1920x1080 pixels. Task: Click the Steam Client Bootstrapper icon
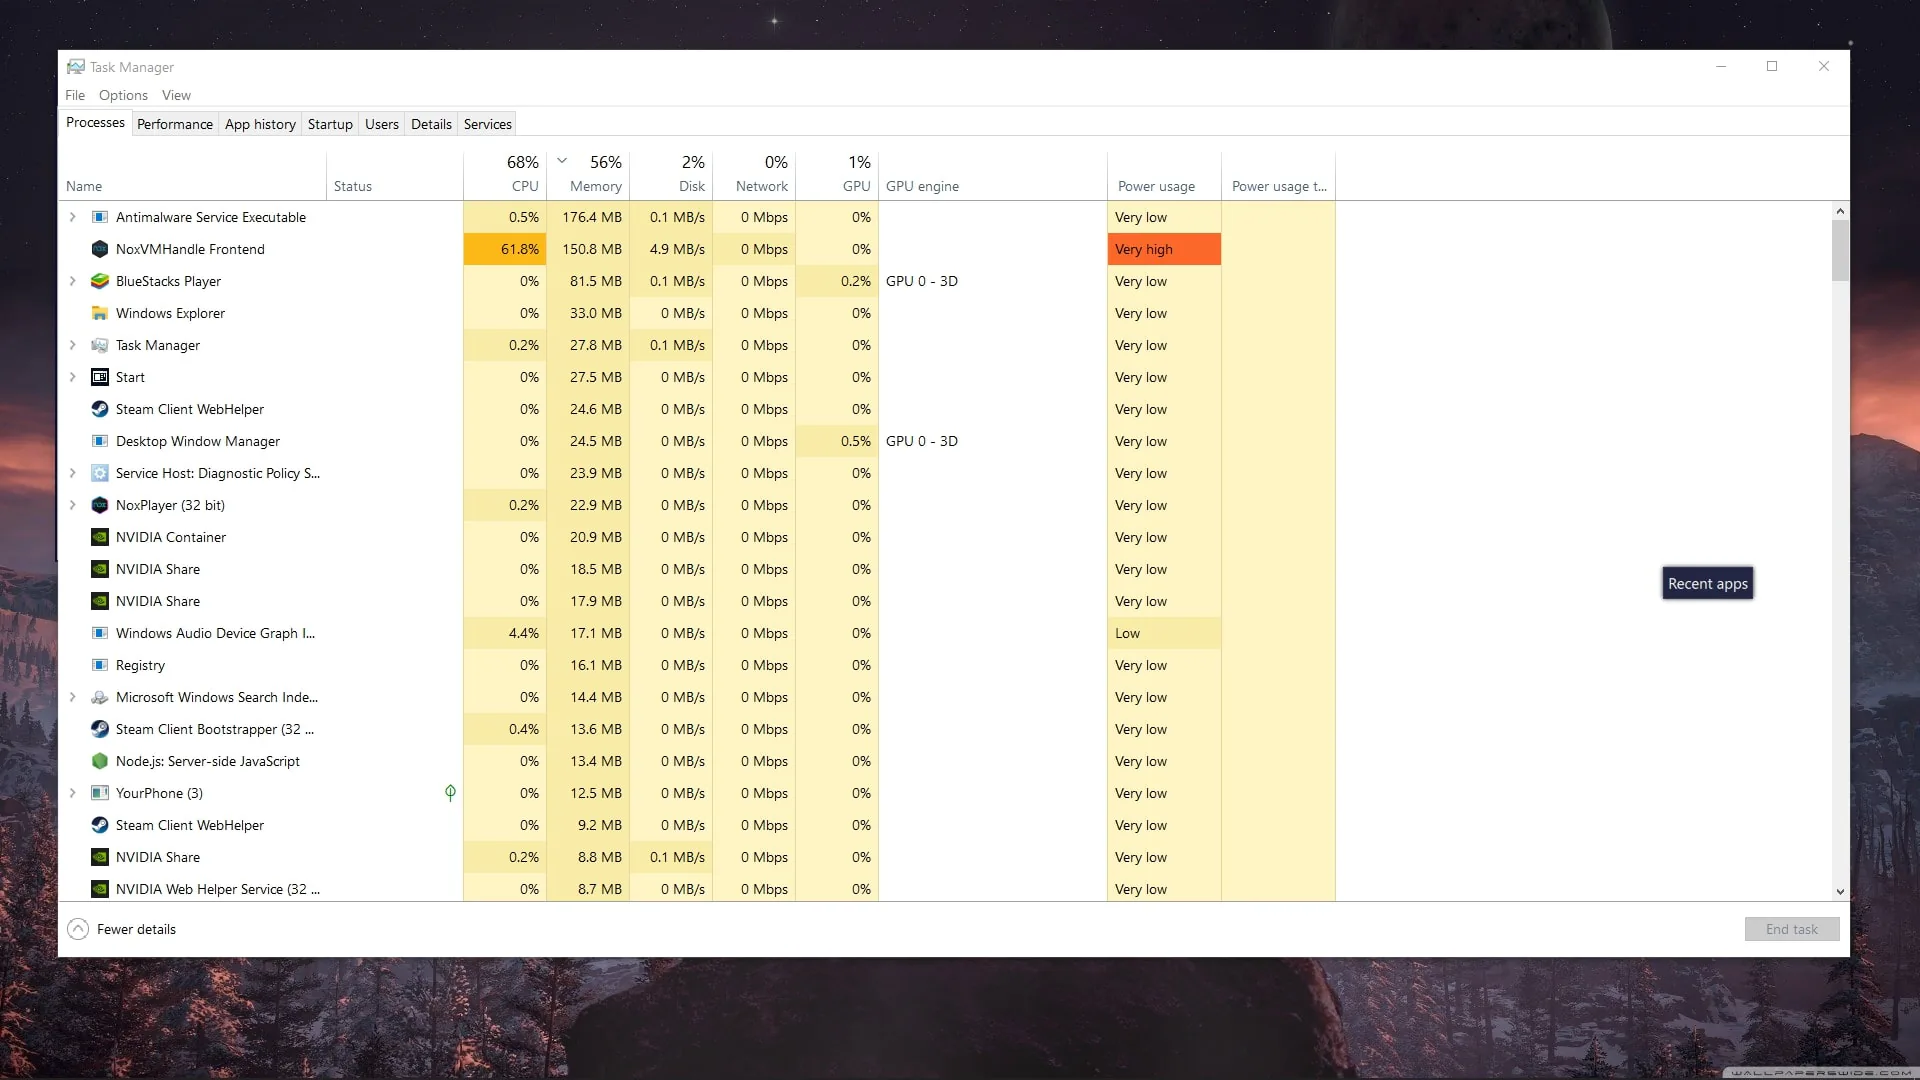click(100, 729)
